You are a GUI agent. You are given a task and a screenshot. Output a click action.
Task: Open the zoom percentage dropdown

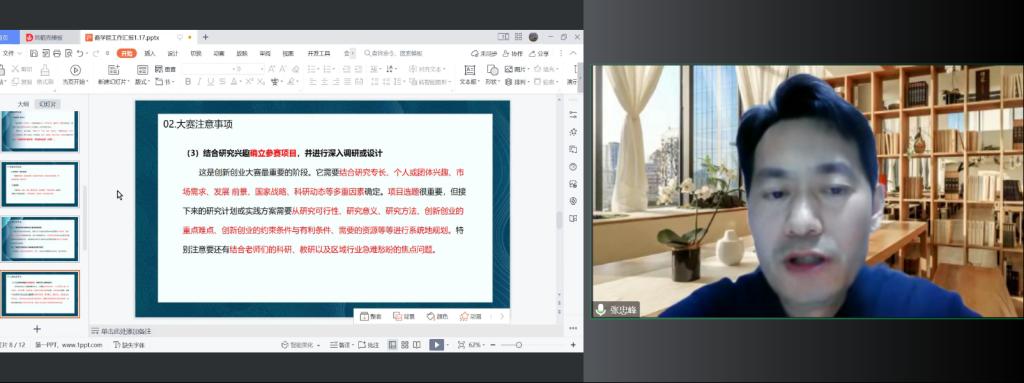[477, 344]
